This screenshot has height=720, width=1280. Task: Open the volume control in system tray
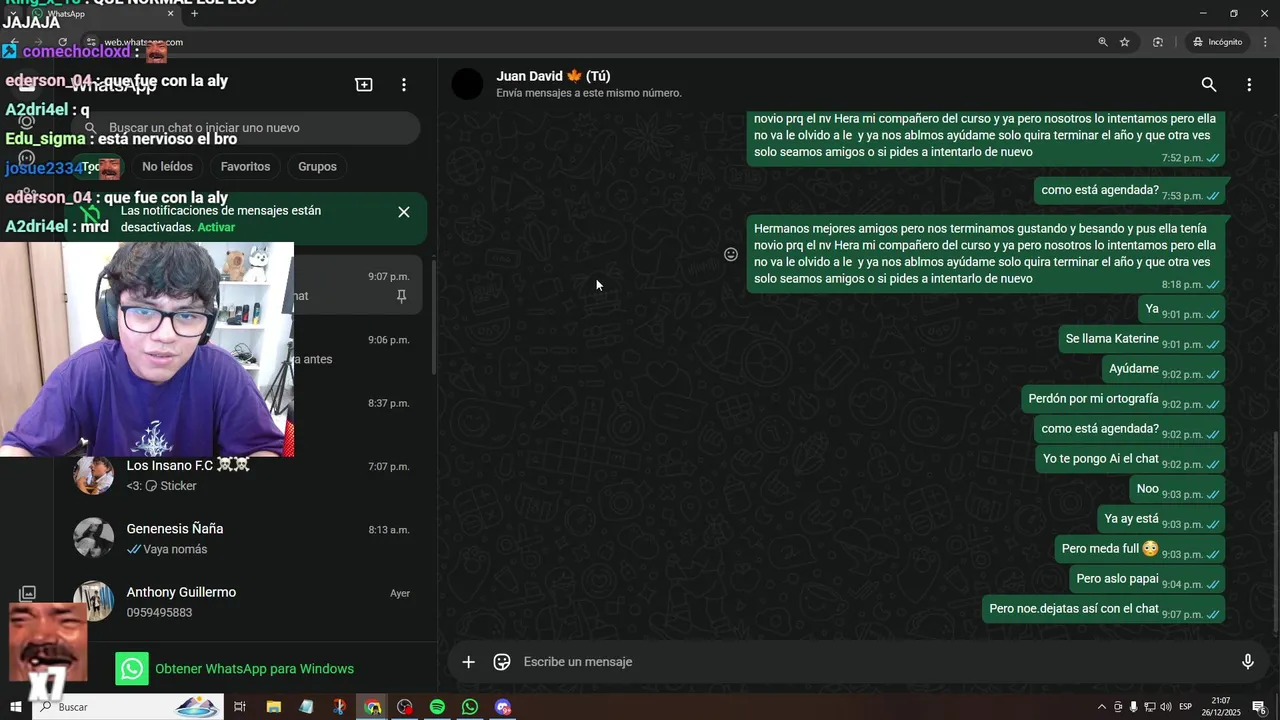pos(1165,707)
